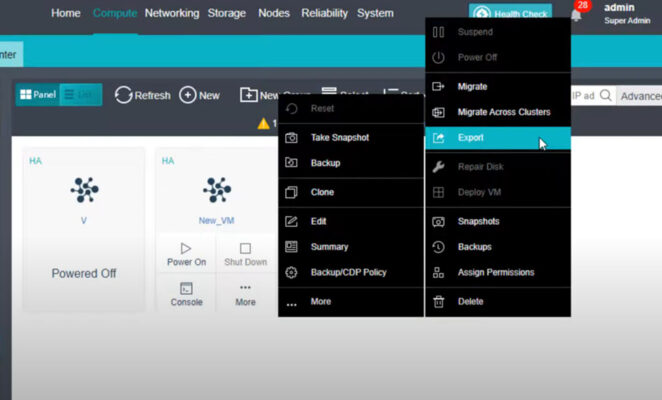
Task: Open Backup/CDP Policy
Action: 351,272
